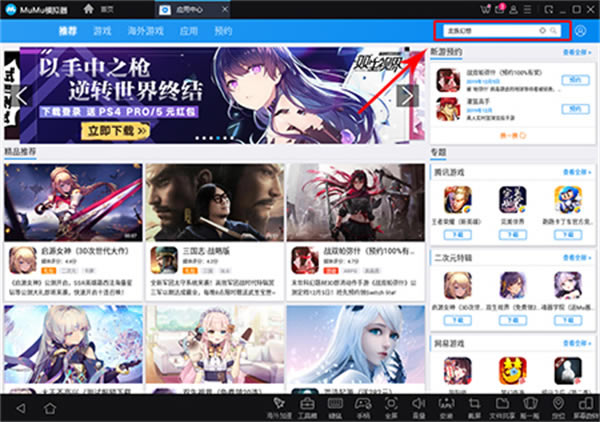Select the 预约 navigation tab

pyautogui.click(x=223, y=31)
